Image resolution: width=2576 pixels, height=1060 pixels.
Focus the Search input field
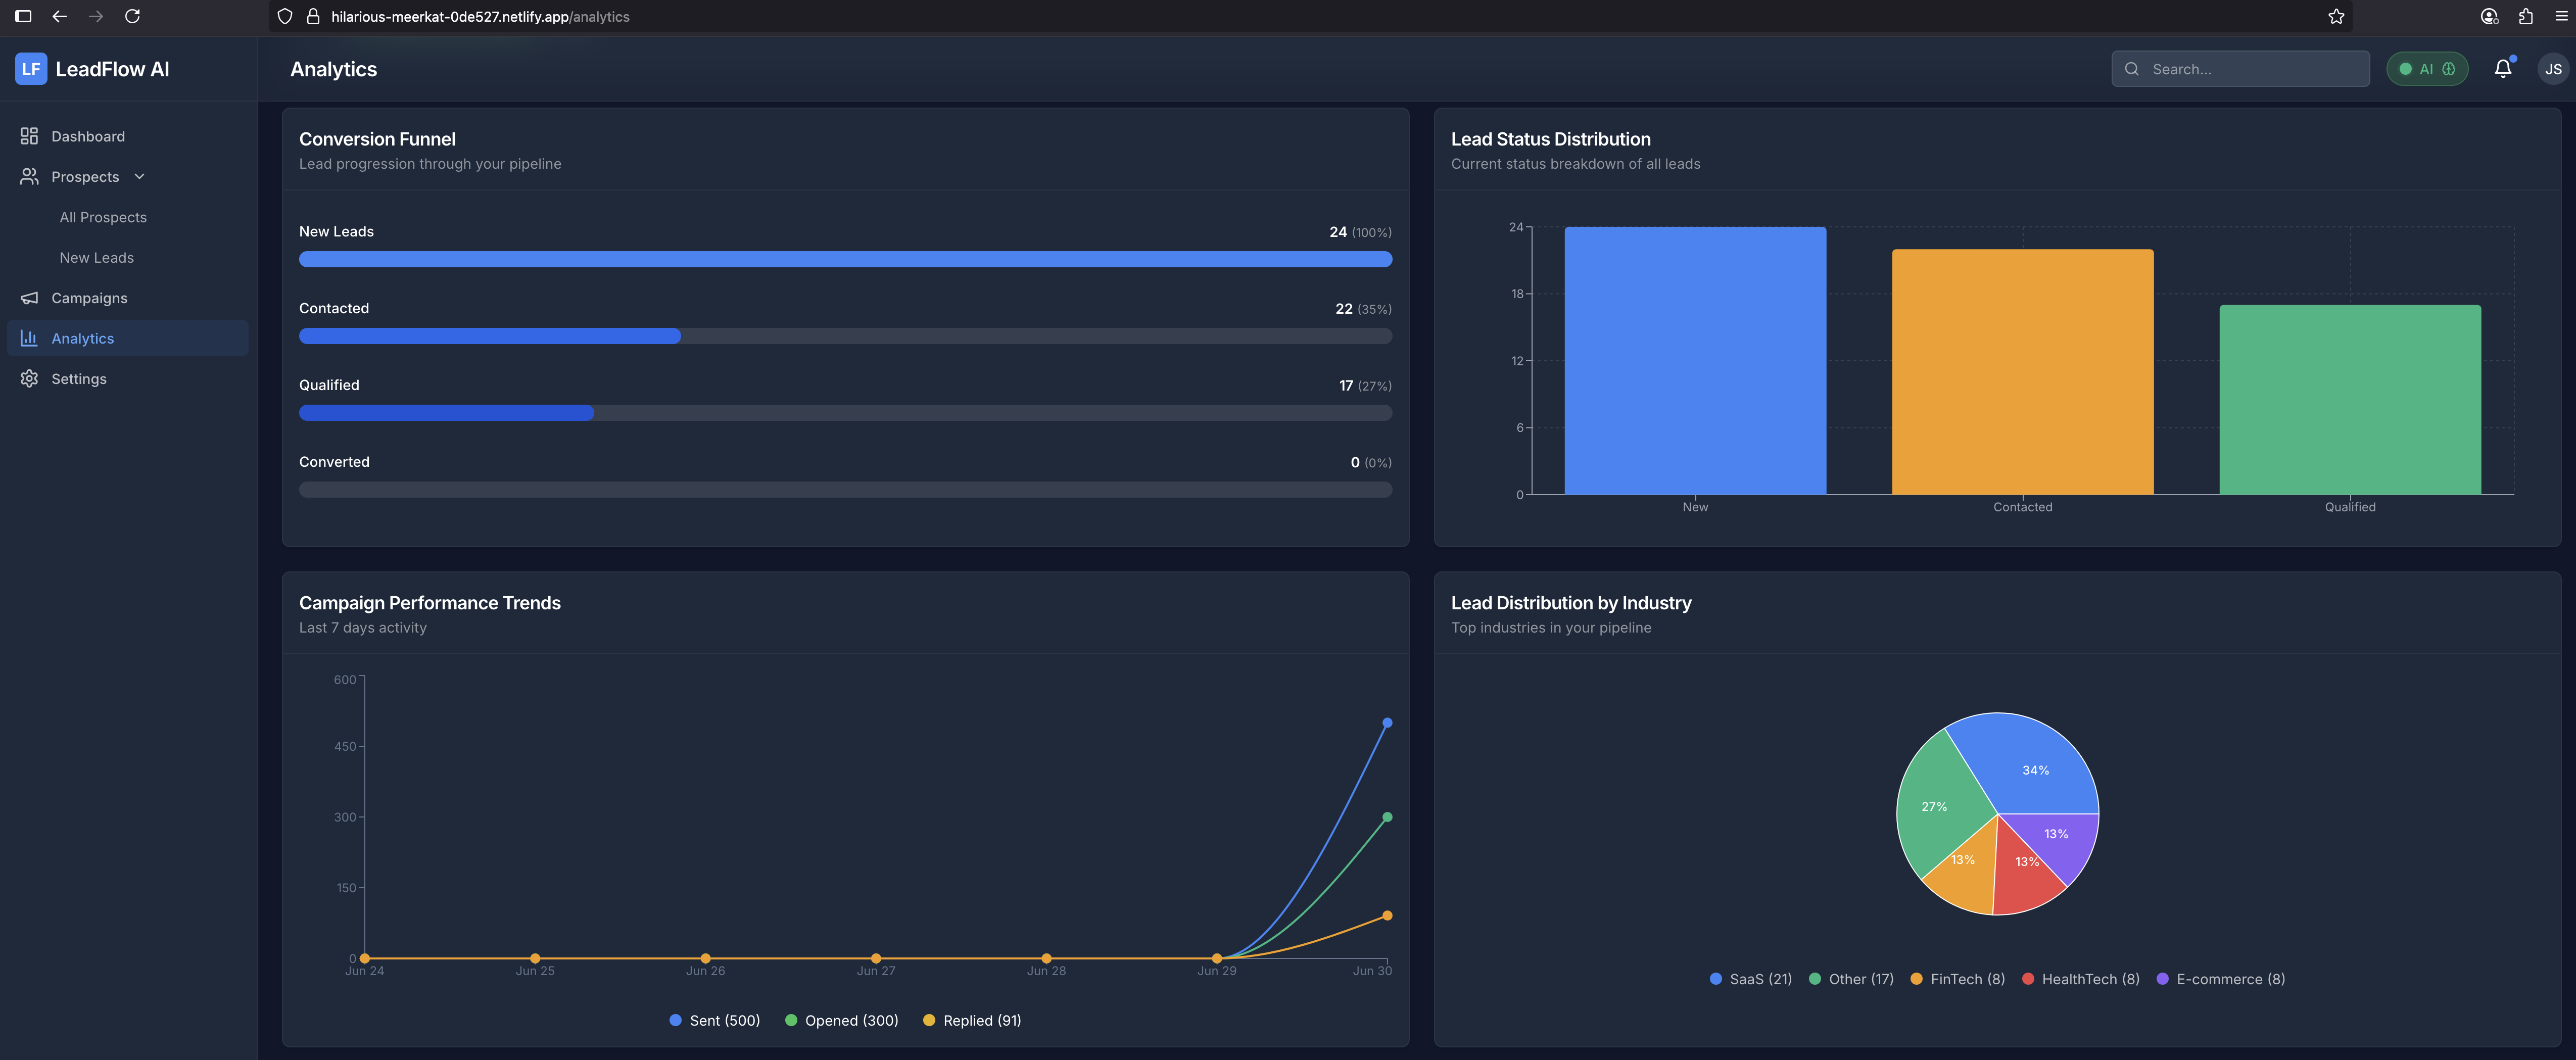[2250, 69]
